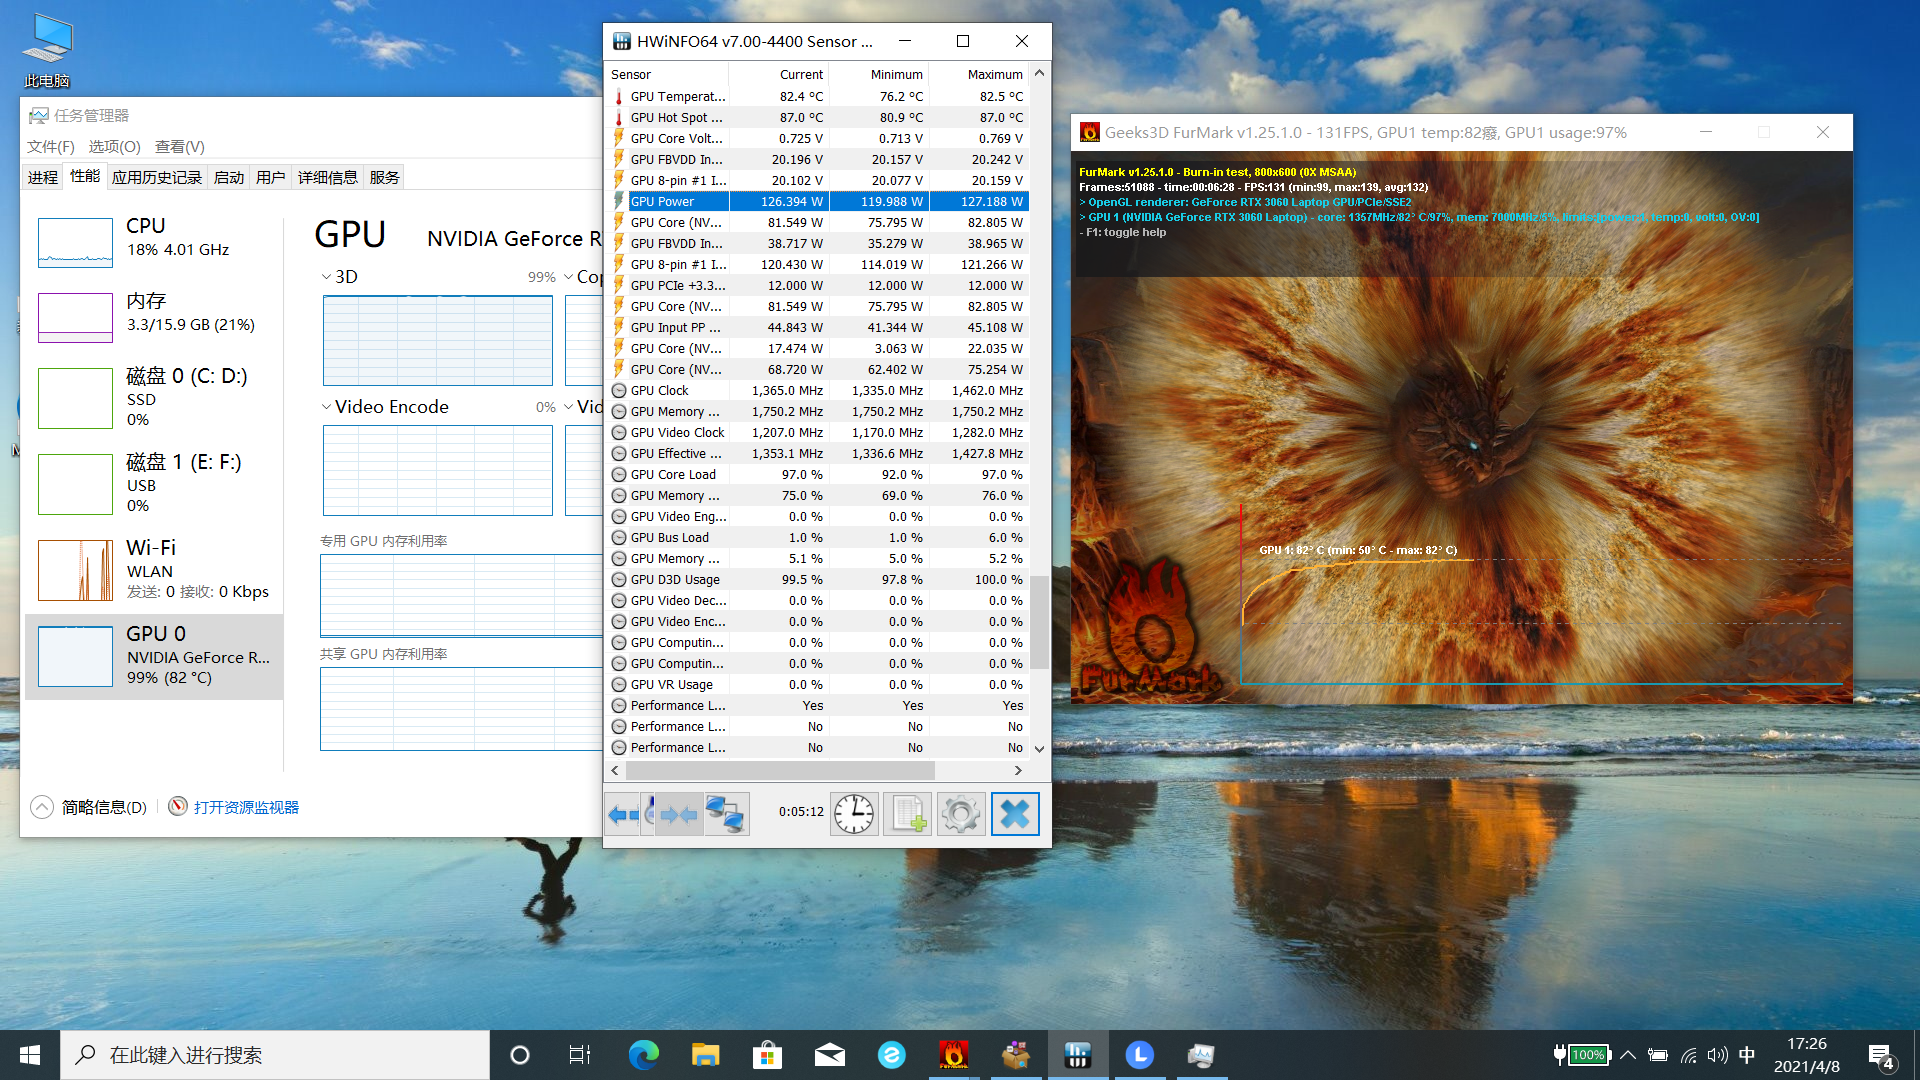
Task: Open the remote network monitors button in HWiNFO
Action: coord(725,814)
